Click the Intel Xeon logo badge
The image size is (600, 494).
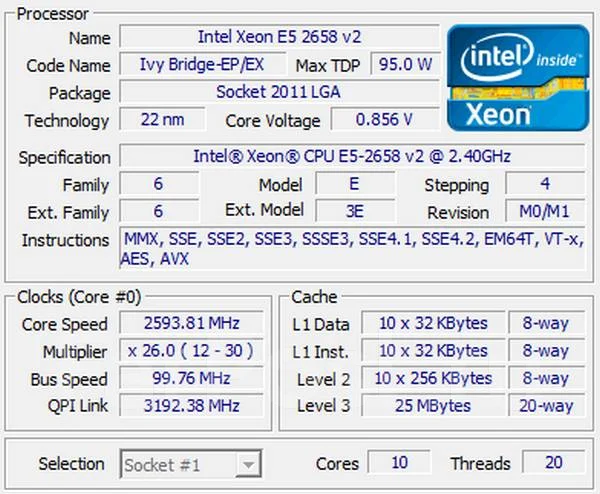(518, 78)
